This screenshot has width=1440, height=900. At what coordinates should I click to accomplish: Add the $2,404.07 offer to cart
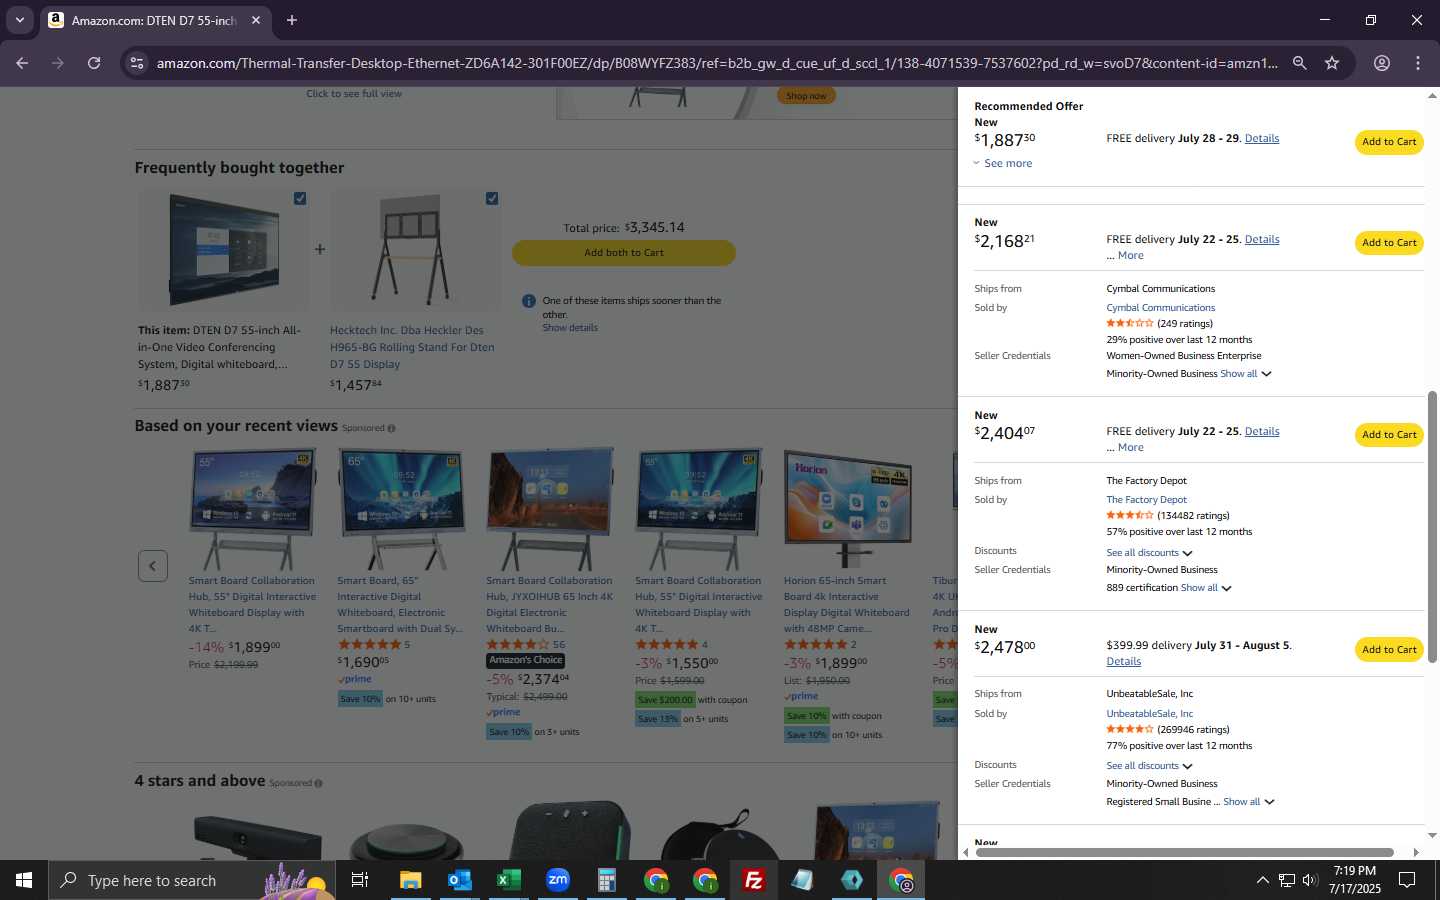(1389, 435)
